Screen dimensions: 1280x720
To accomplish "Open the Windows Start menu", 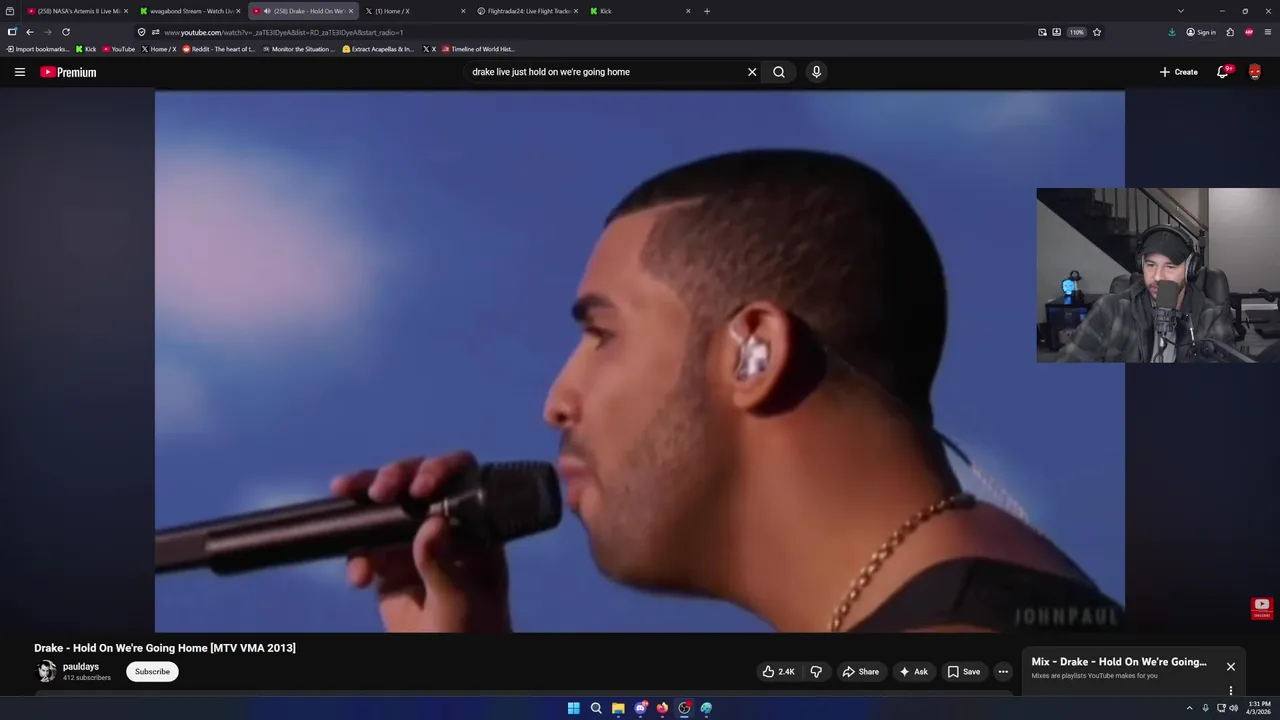I will pyautogui.click(x=573, y=708).
